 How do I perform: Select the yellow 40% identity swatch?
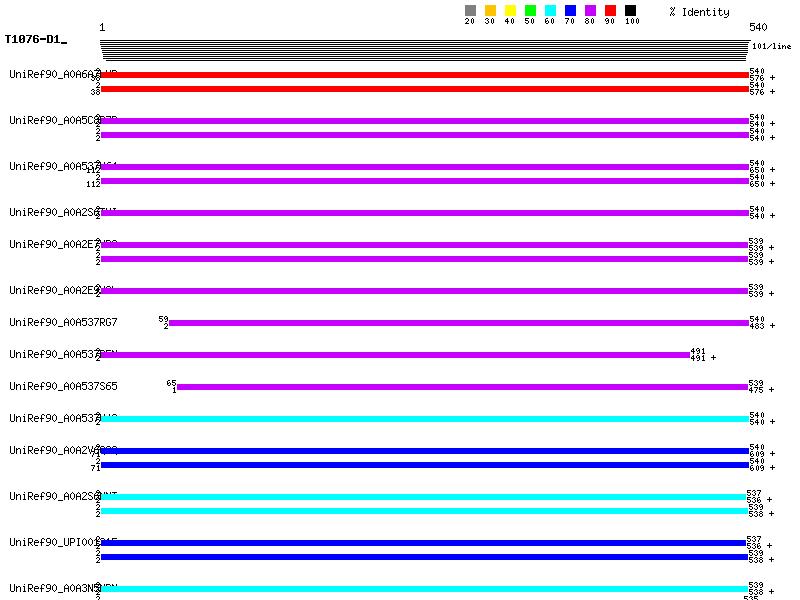tap(510, 11)
